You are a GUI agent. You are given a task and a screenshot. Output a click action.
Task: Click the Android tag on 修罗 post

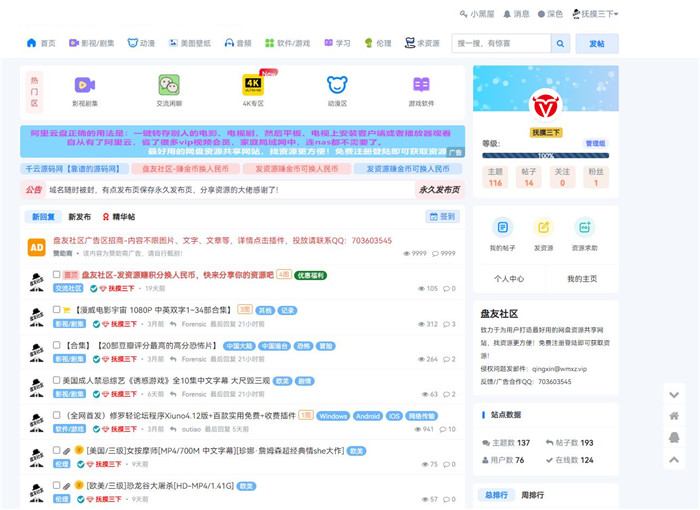368,416
